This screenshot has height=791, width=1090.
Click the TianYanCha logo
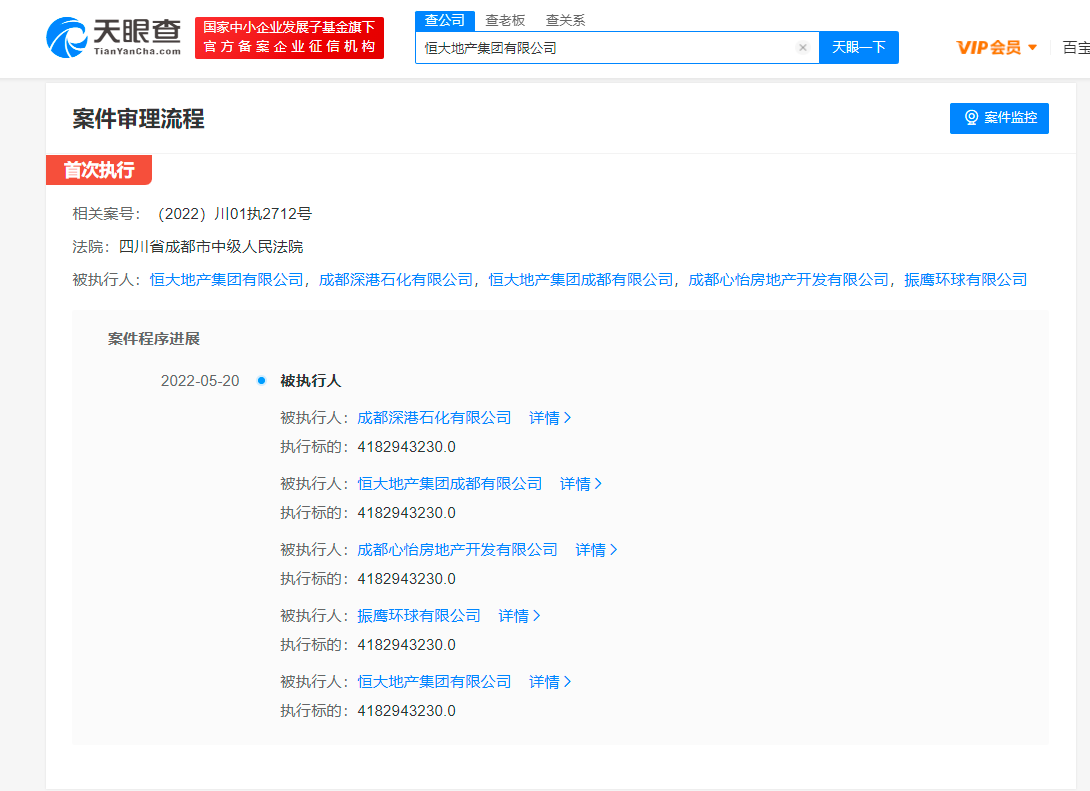tap(113, 38)
